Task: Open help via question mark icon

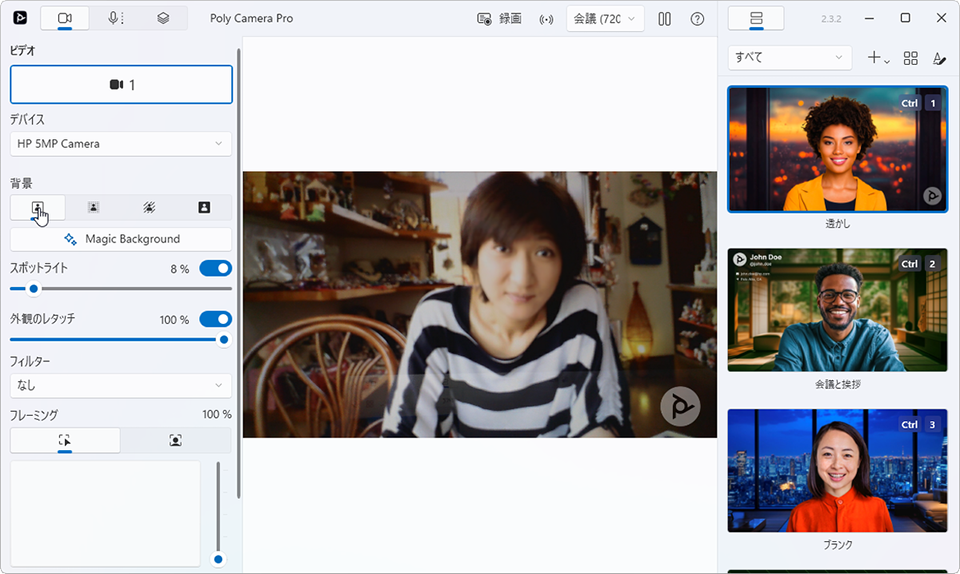Action: (x=697, y=19)
